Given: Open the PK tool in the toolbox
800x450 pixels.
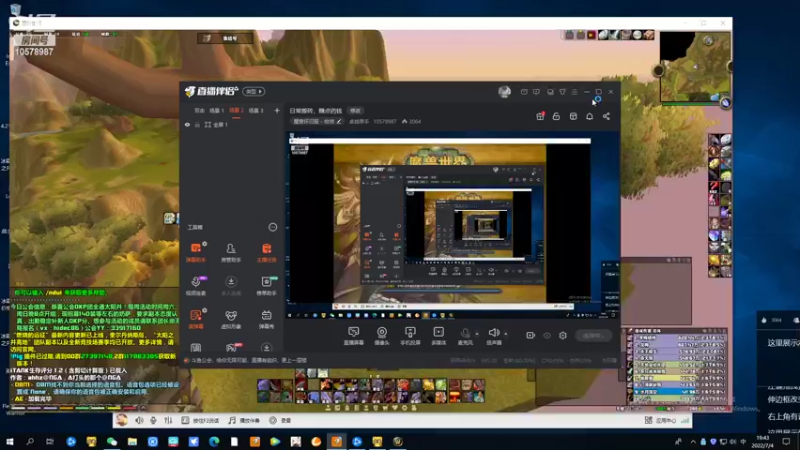Looking at the screenshot, I should tap(232, 347).
